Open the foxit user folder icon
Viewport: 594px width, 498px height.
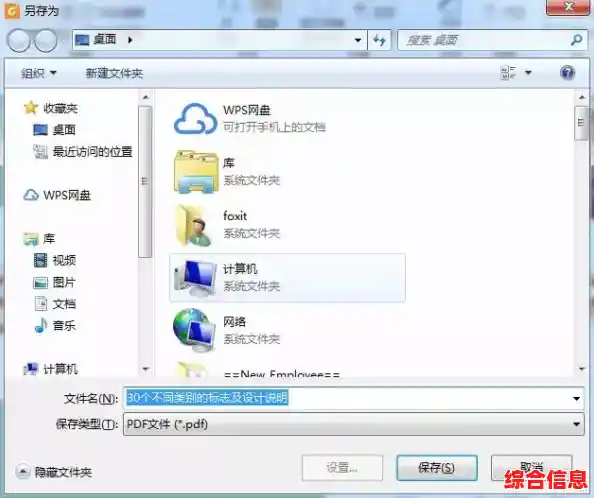pyautogui.click(x=194, y=226)
